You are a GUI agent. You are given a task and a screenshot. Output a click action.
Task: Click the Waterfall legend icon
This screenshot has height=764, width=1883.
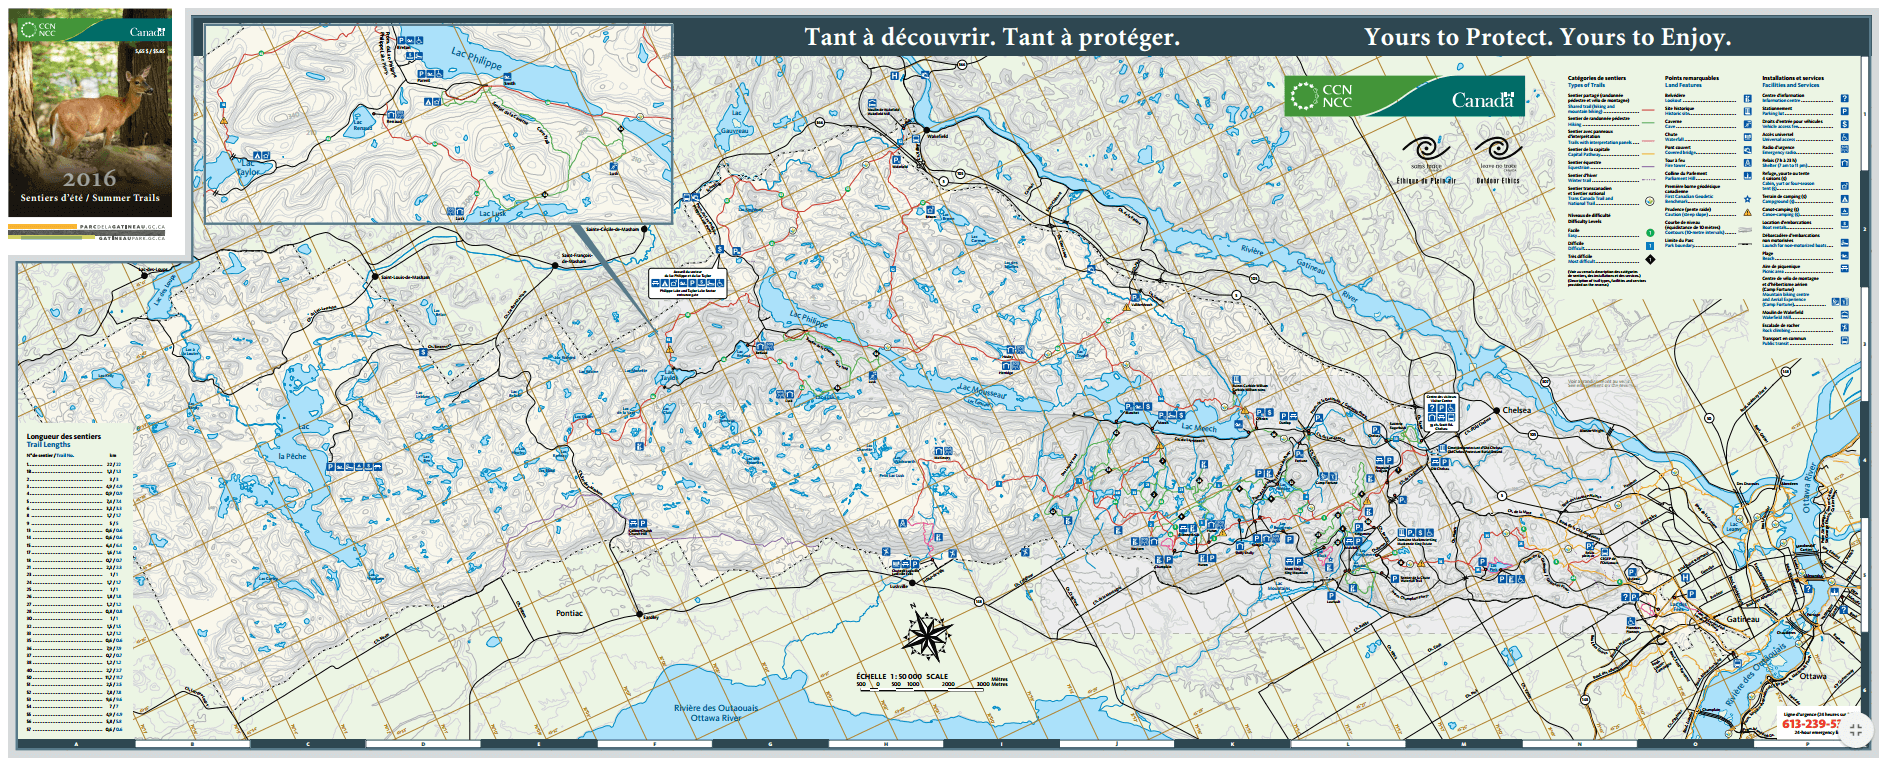1747,137
